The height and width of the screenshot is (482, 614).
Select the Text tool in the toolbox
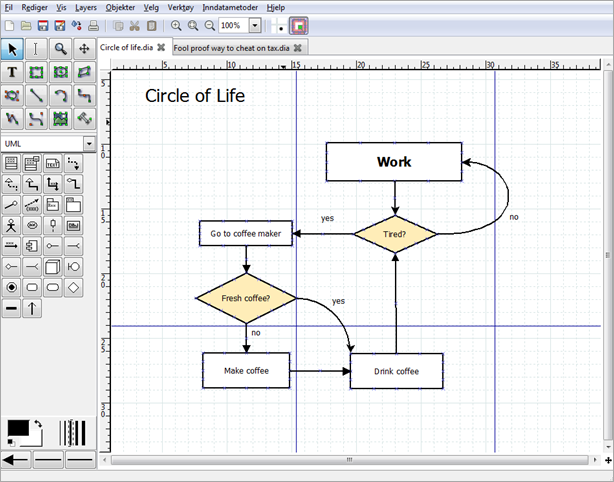click(12, 72)
